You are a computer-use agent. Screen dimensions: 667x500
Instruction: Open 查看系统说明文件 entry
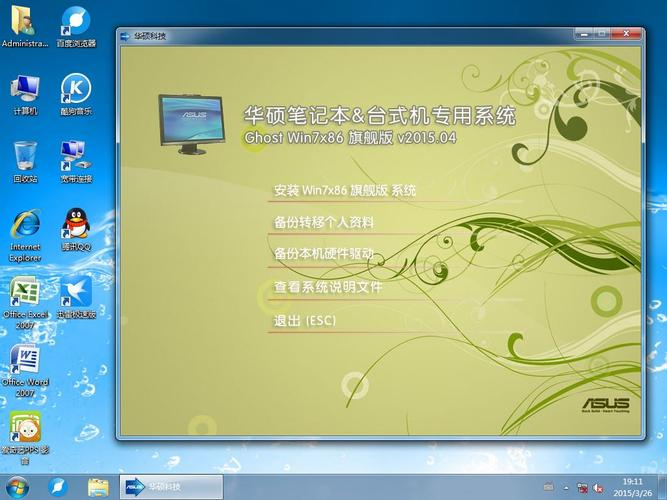point(328,287)
